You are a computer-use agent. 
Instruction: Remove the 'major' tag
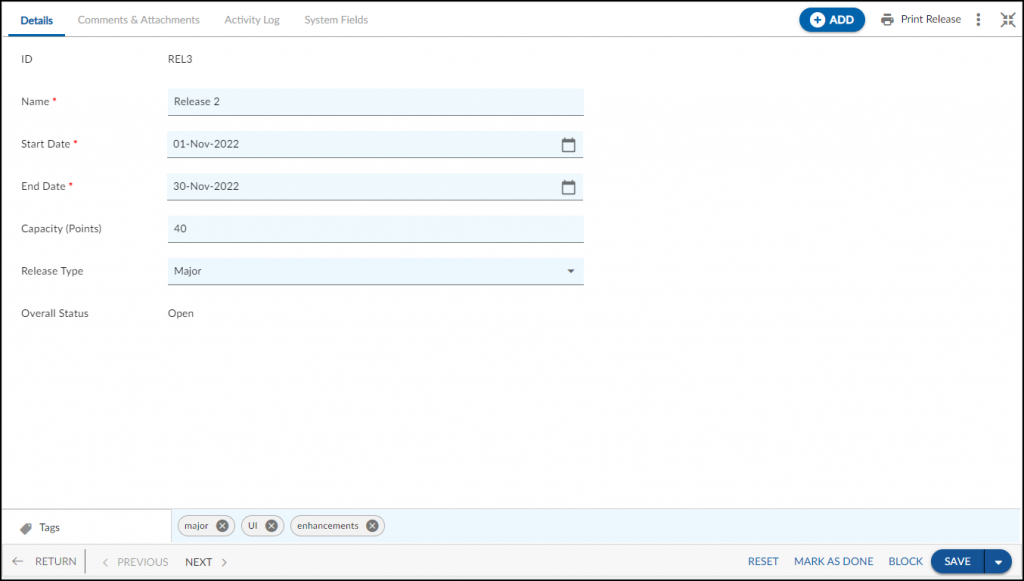click(222, 526)
